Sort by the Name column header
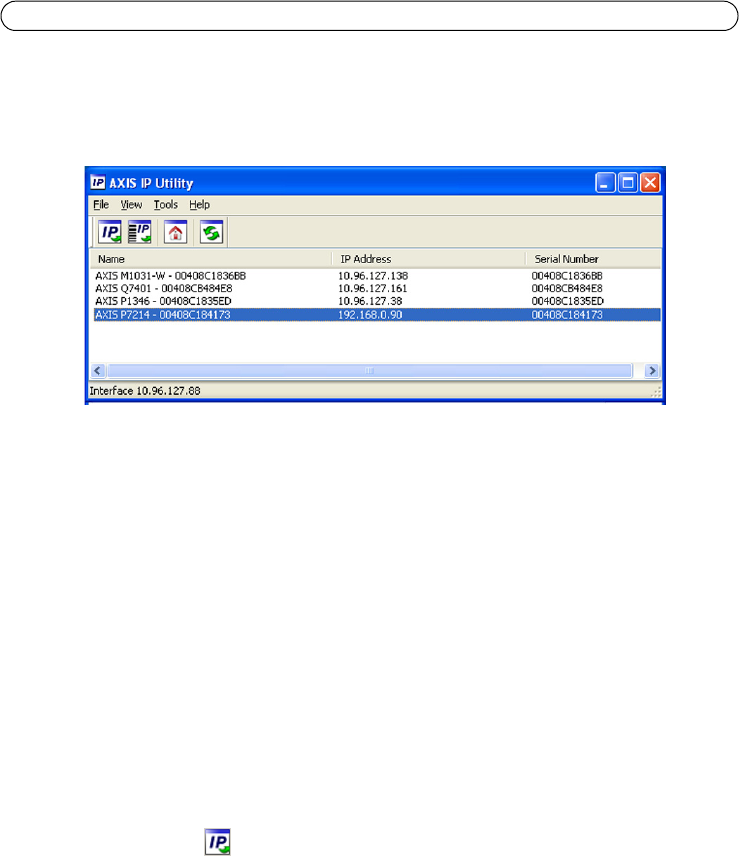 [x=211, y=259]
